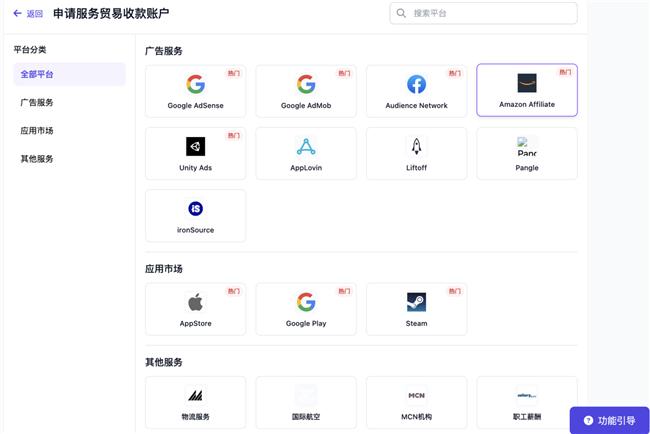Image resolution: width=650 pixels, height=434 pixels.
Task: Click the 功能引导 question mark icon
Action: click(x=588, y=421)
